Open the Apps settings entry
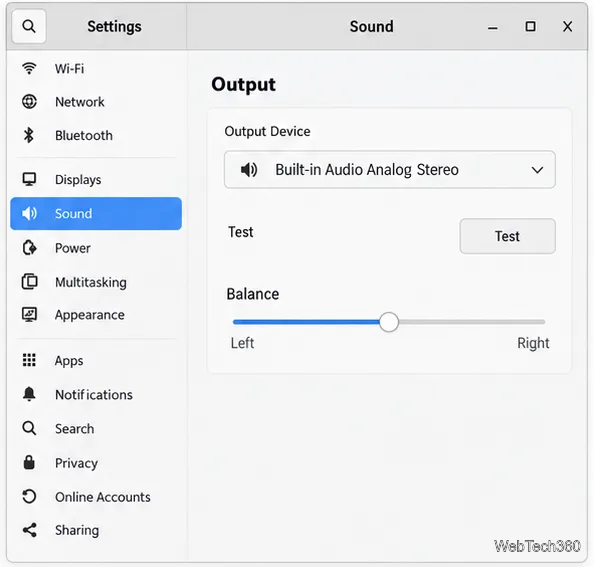The height and width of the screenshot is (567, 594). (96, 360)
